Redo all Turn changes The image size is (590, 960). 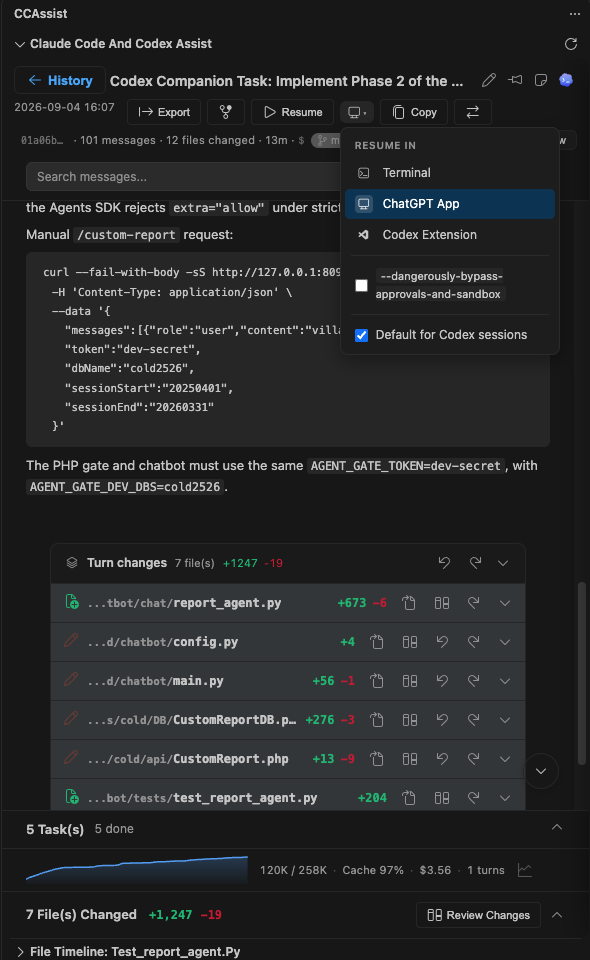click(x=475, y=563)
